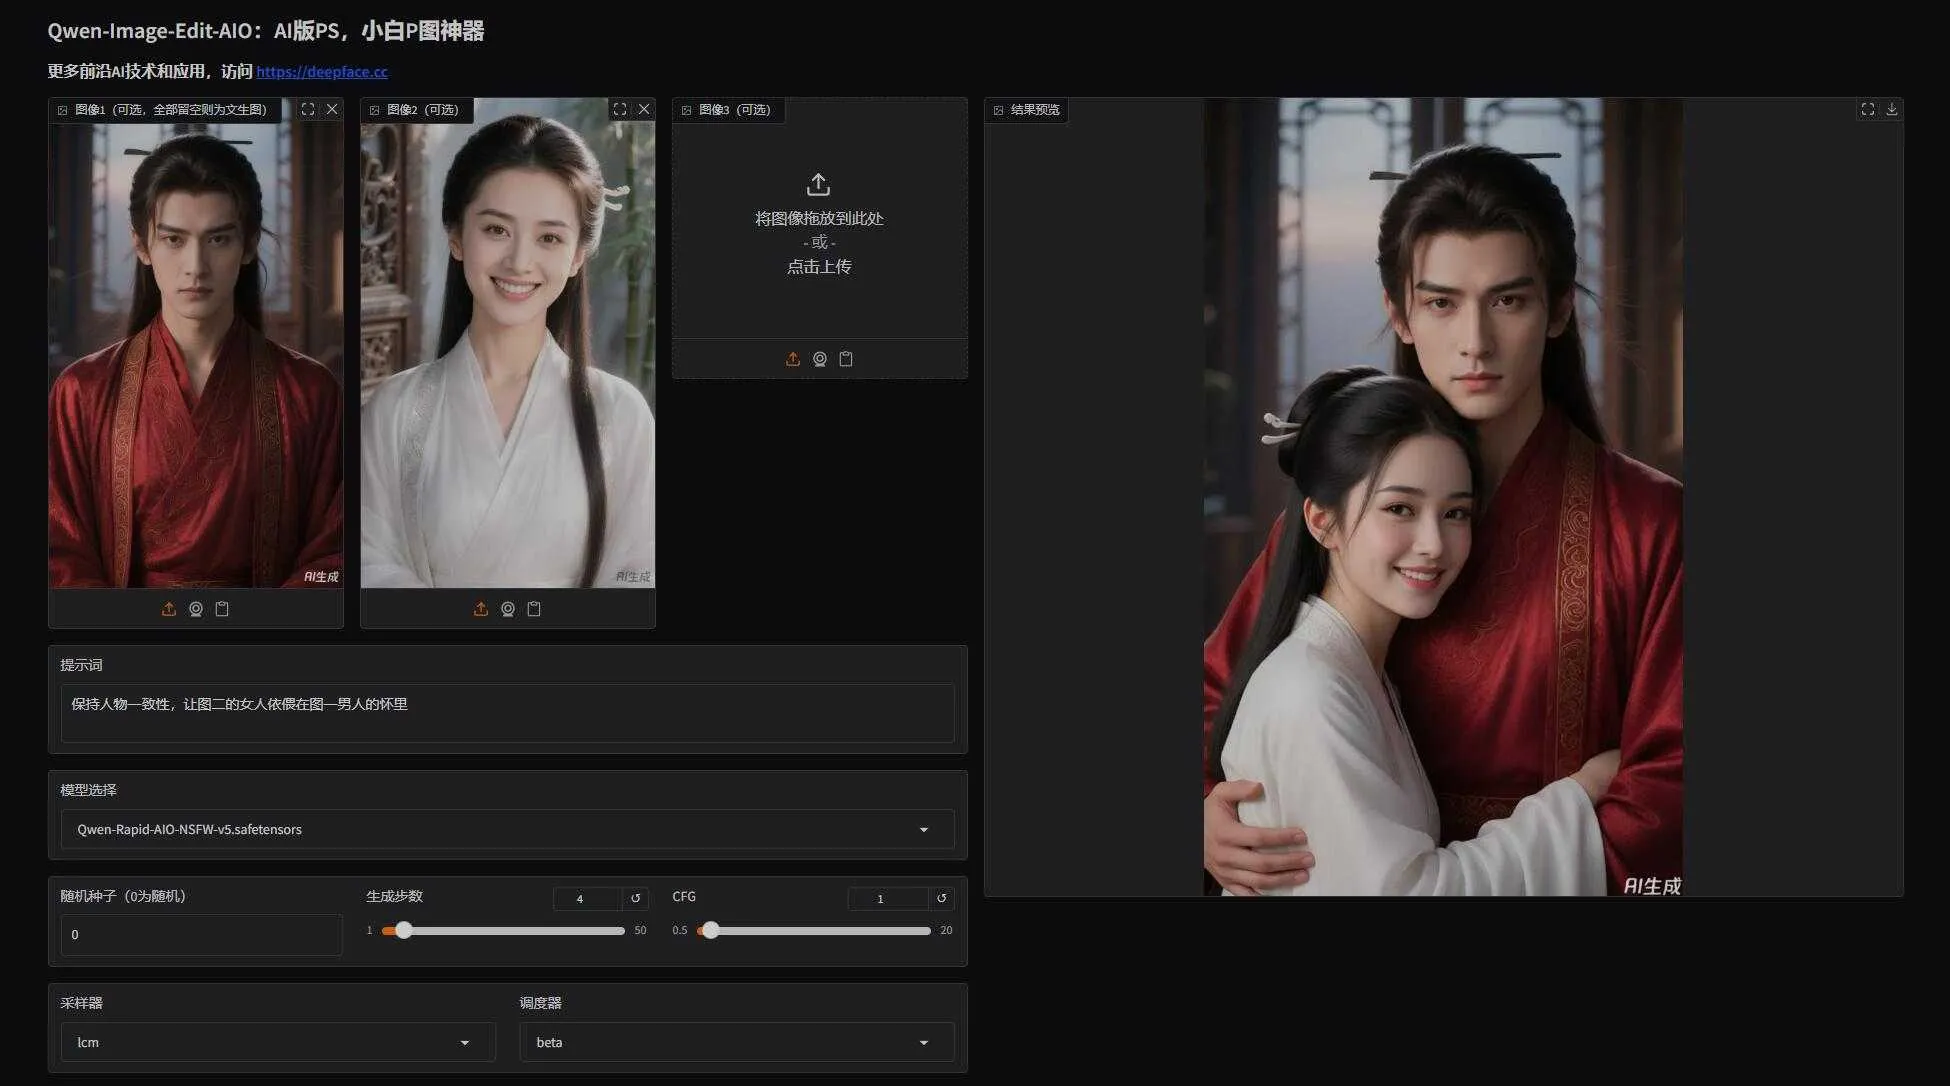Screen dimensions: 1950x1086
Task: Click the clipboard icon under 图像3
Action: point(846,358)
